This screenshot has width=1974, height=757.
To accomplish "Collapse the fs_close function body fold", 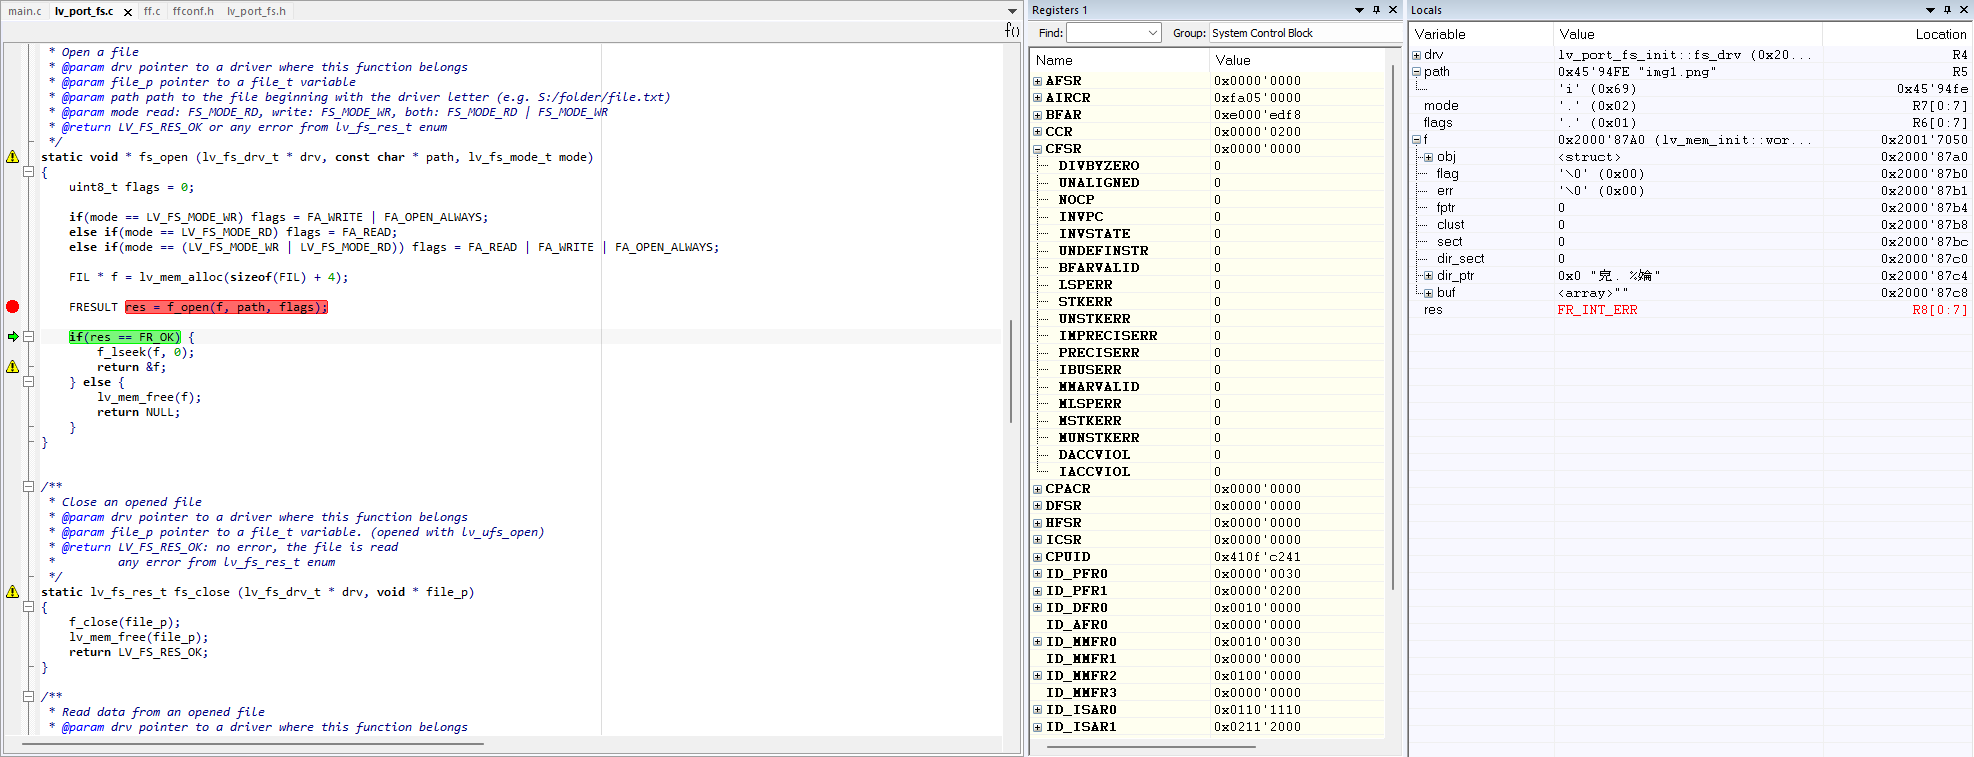I will pos(29,607).
